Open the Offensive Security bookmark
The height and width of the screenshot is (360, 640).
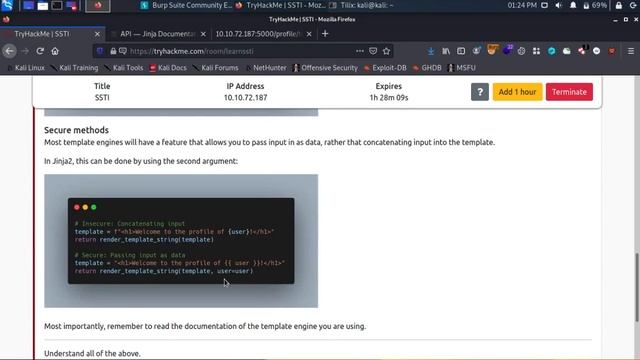[x=325, y=68]
